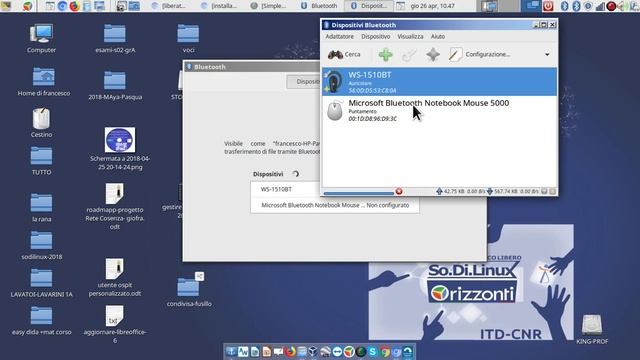Click the dock anchor icon
Screen dimensions: 640x360
(231, 351)
